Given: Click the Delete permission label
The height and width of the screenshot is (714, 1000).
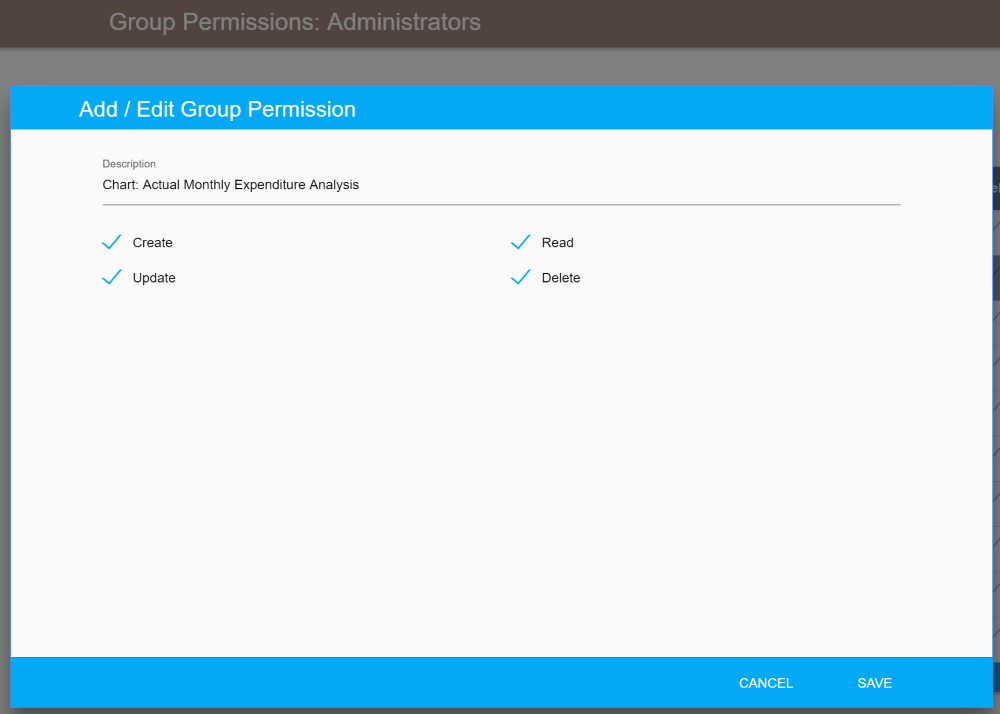Looking at the screenshot, I should point(561,277).
